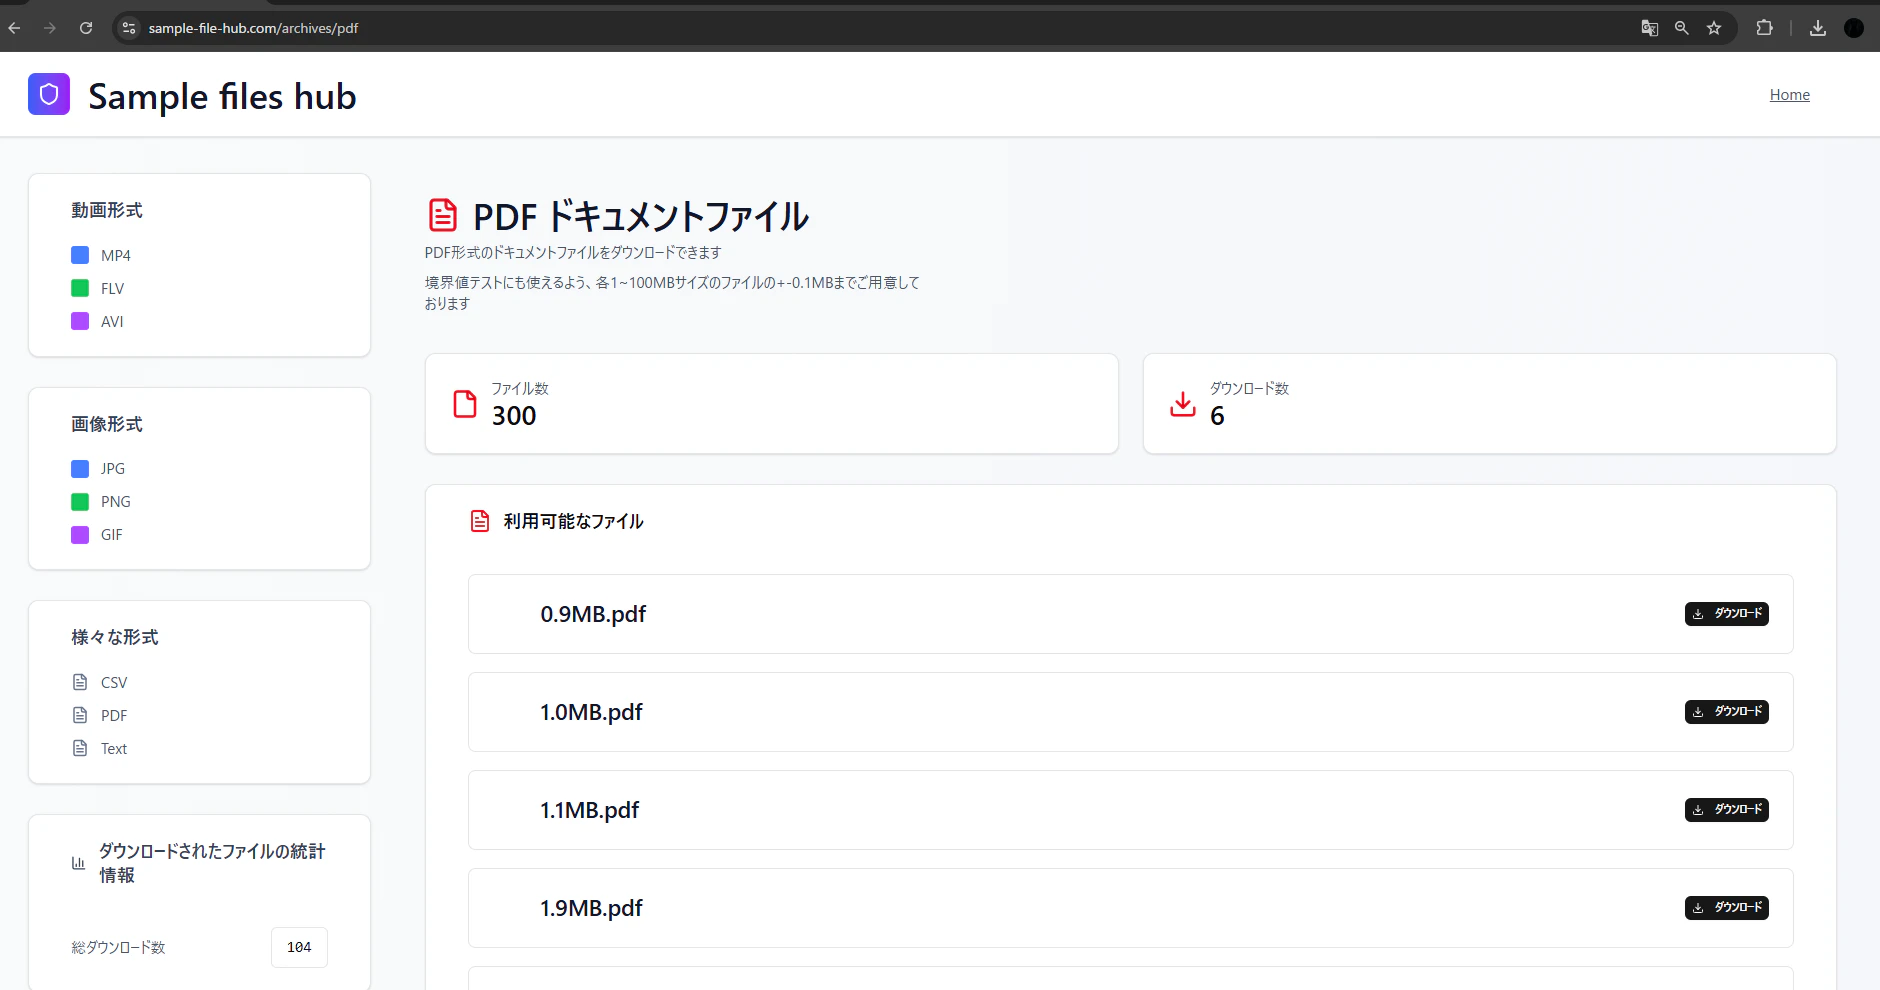Open the PNG format link
The width and height of the screenshot is (1880, 990).
tap(116, 502)
